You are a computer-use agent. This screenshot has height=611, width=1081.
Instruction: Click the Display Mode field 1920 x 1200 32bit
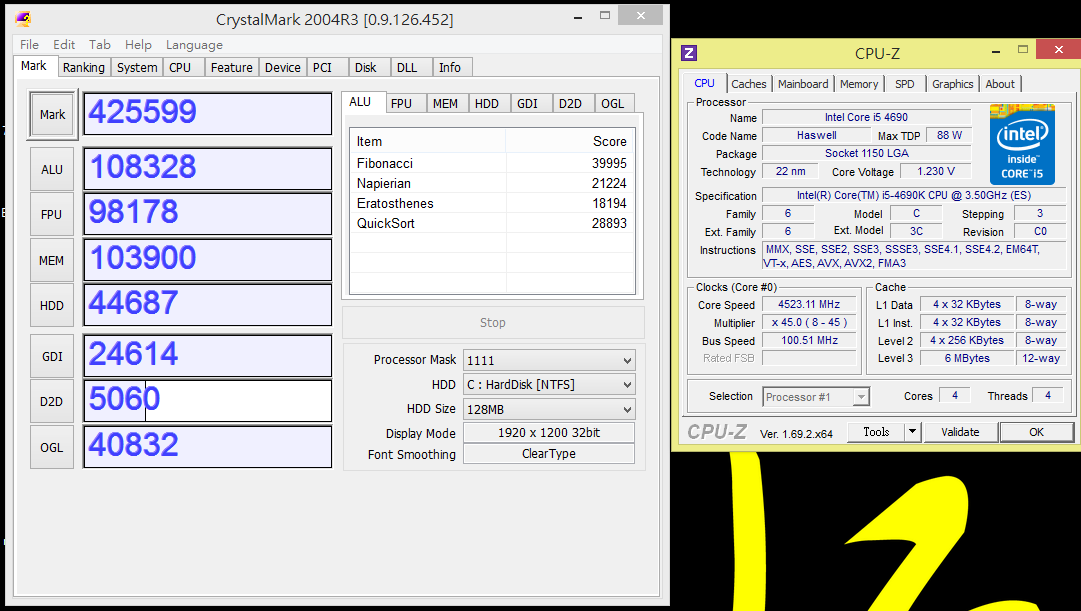(549, 433)
